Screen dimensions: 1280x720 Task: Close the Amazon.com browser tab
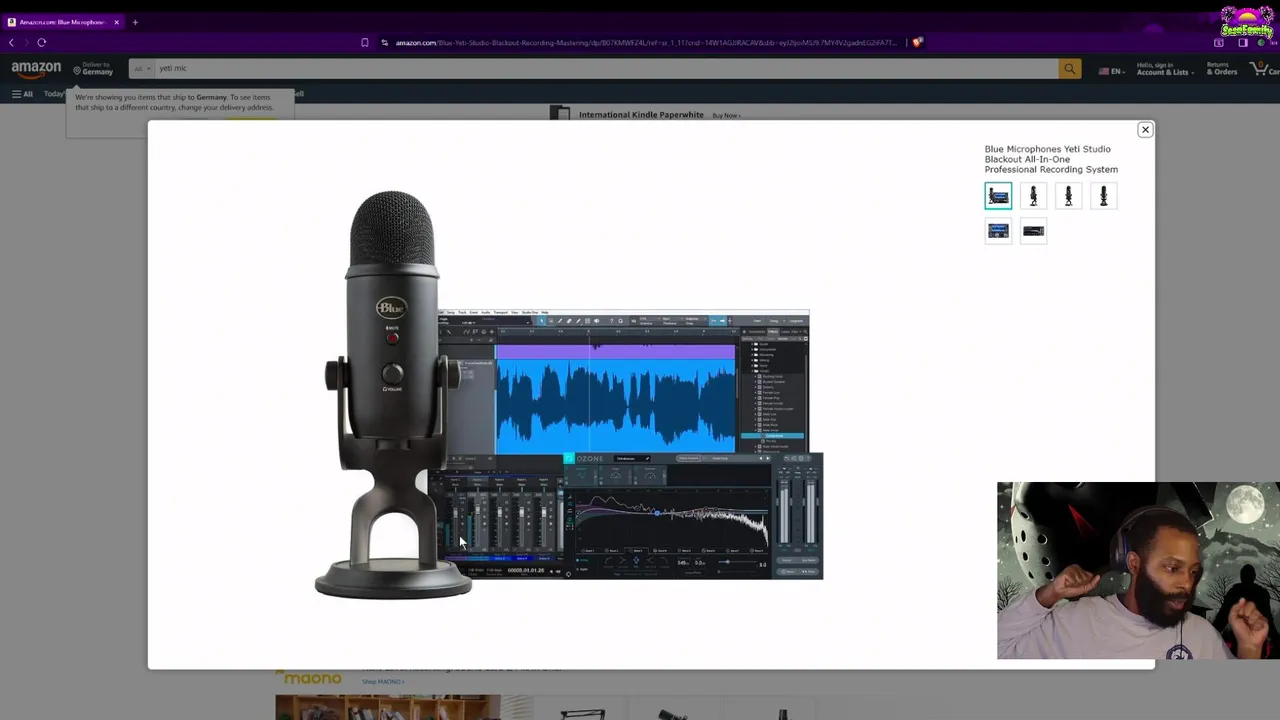116,22
